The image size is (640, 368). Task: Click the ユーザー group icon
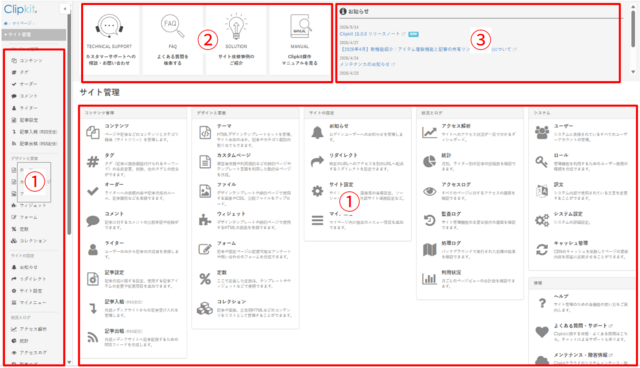pos(542,133)
